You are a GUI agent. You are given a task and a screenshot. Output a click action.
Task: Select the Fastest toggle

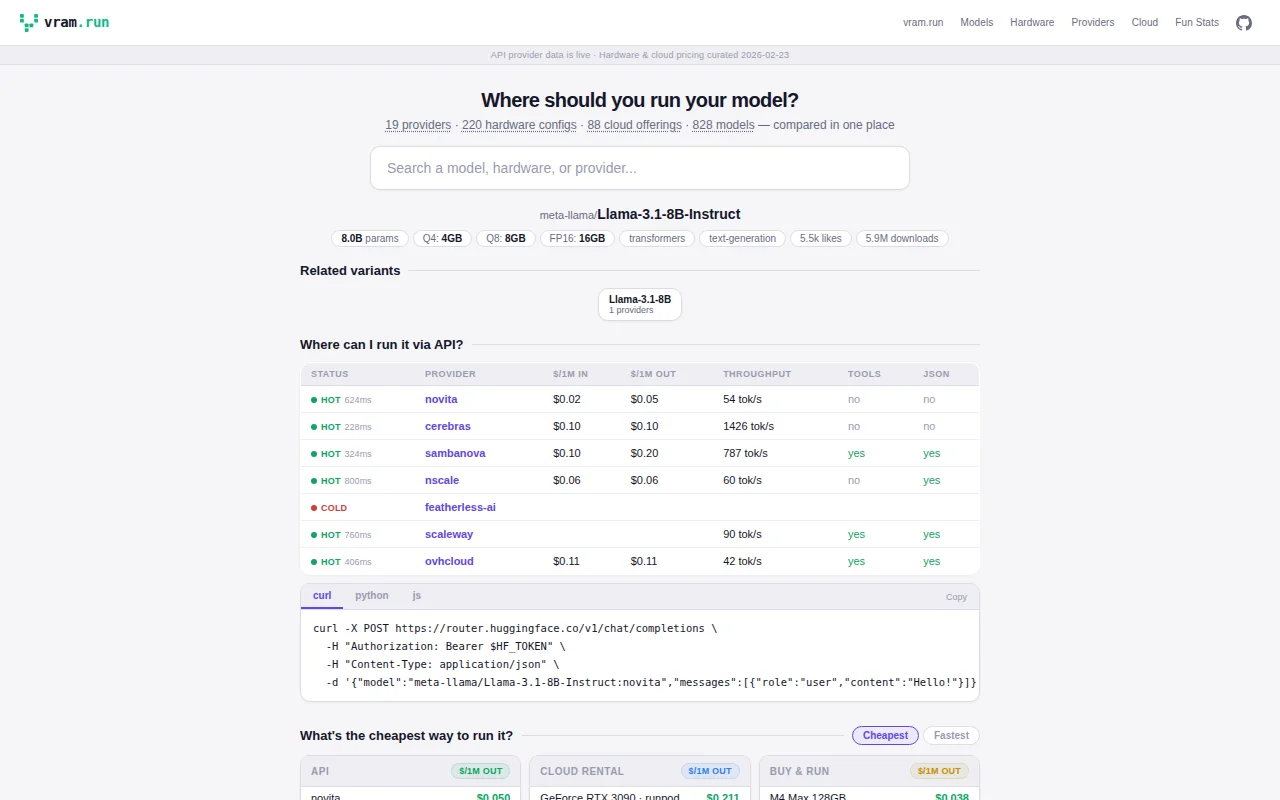(951, 735)
